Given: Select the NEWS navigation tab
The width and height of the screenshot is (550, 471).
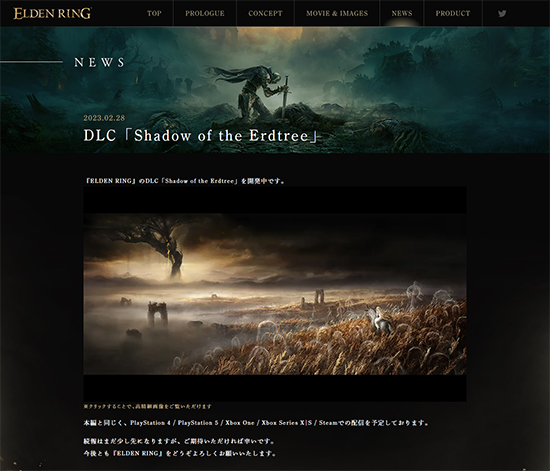Looking at the screenshot, I should [402, 13].
